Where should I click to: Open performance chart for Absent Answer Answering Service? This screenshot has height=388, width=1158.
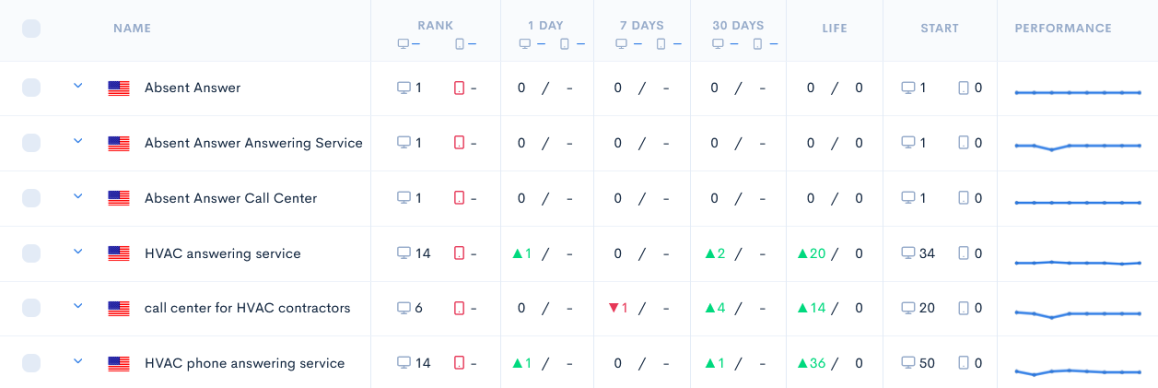click(1079, 146)
